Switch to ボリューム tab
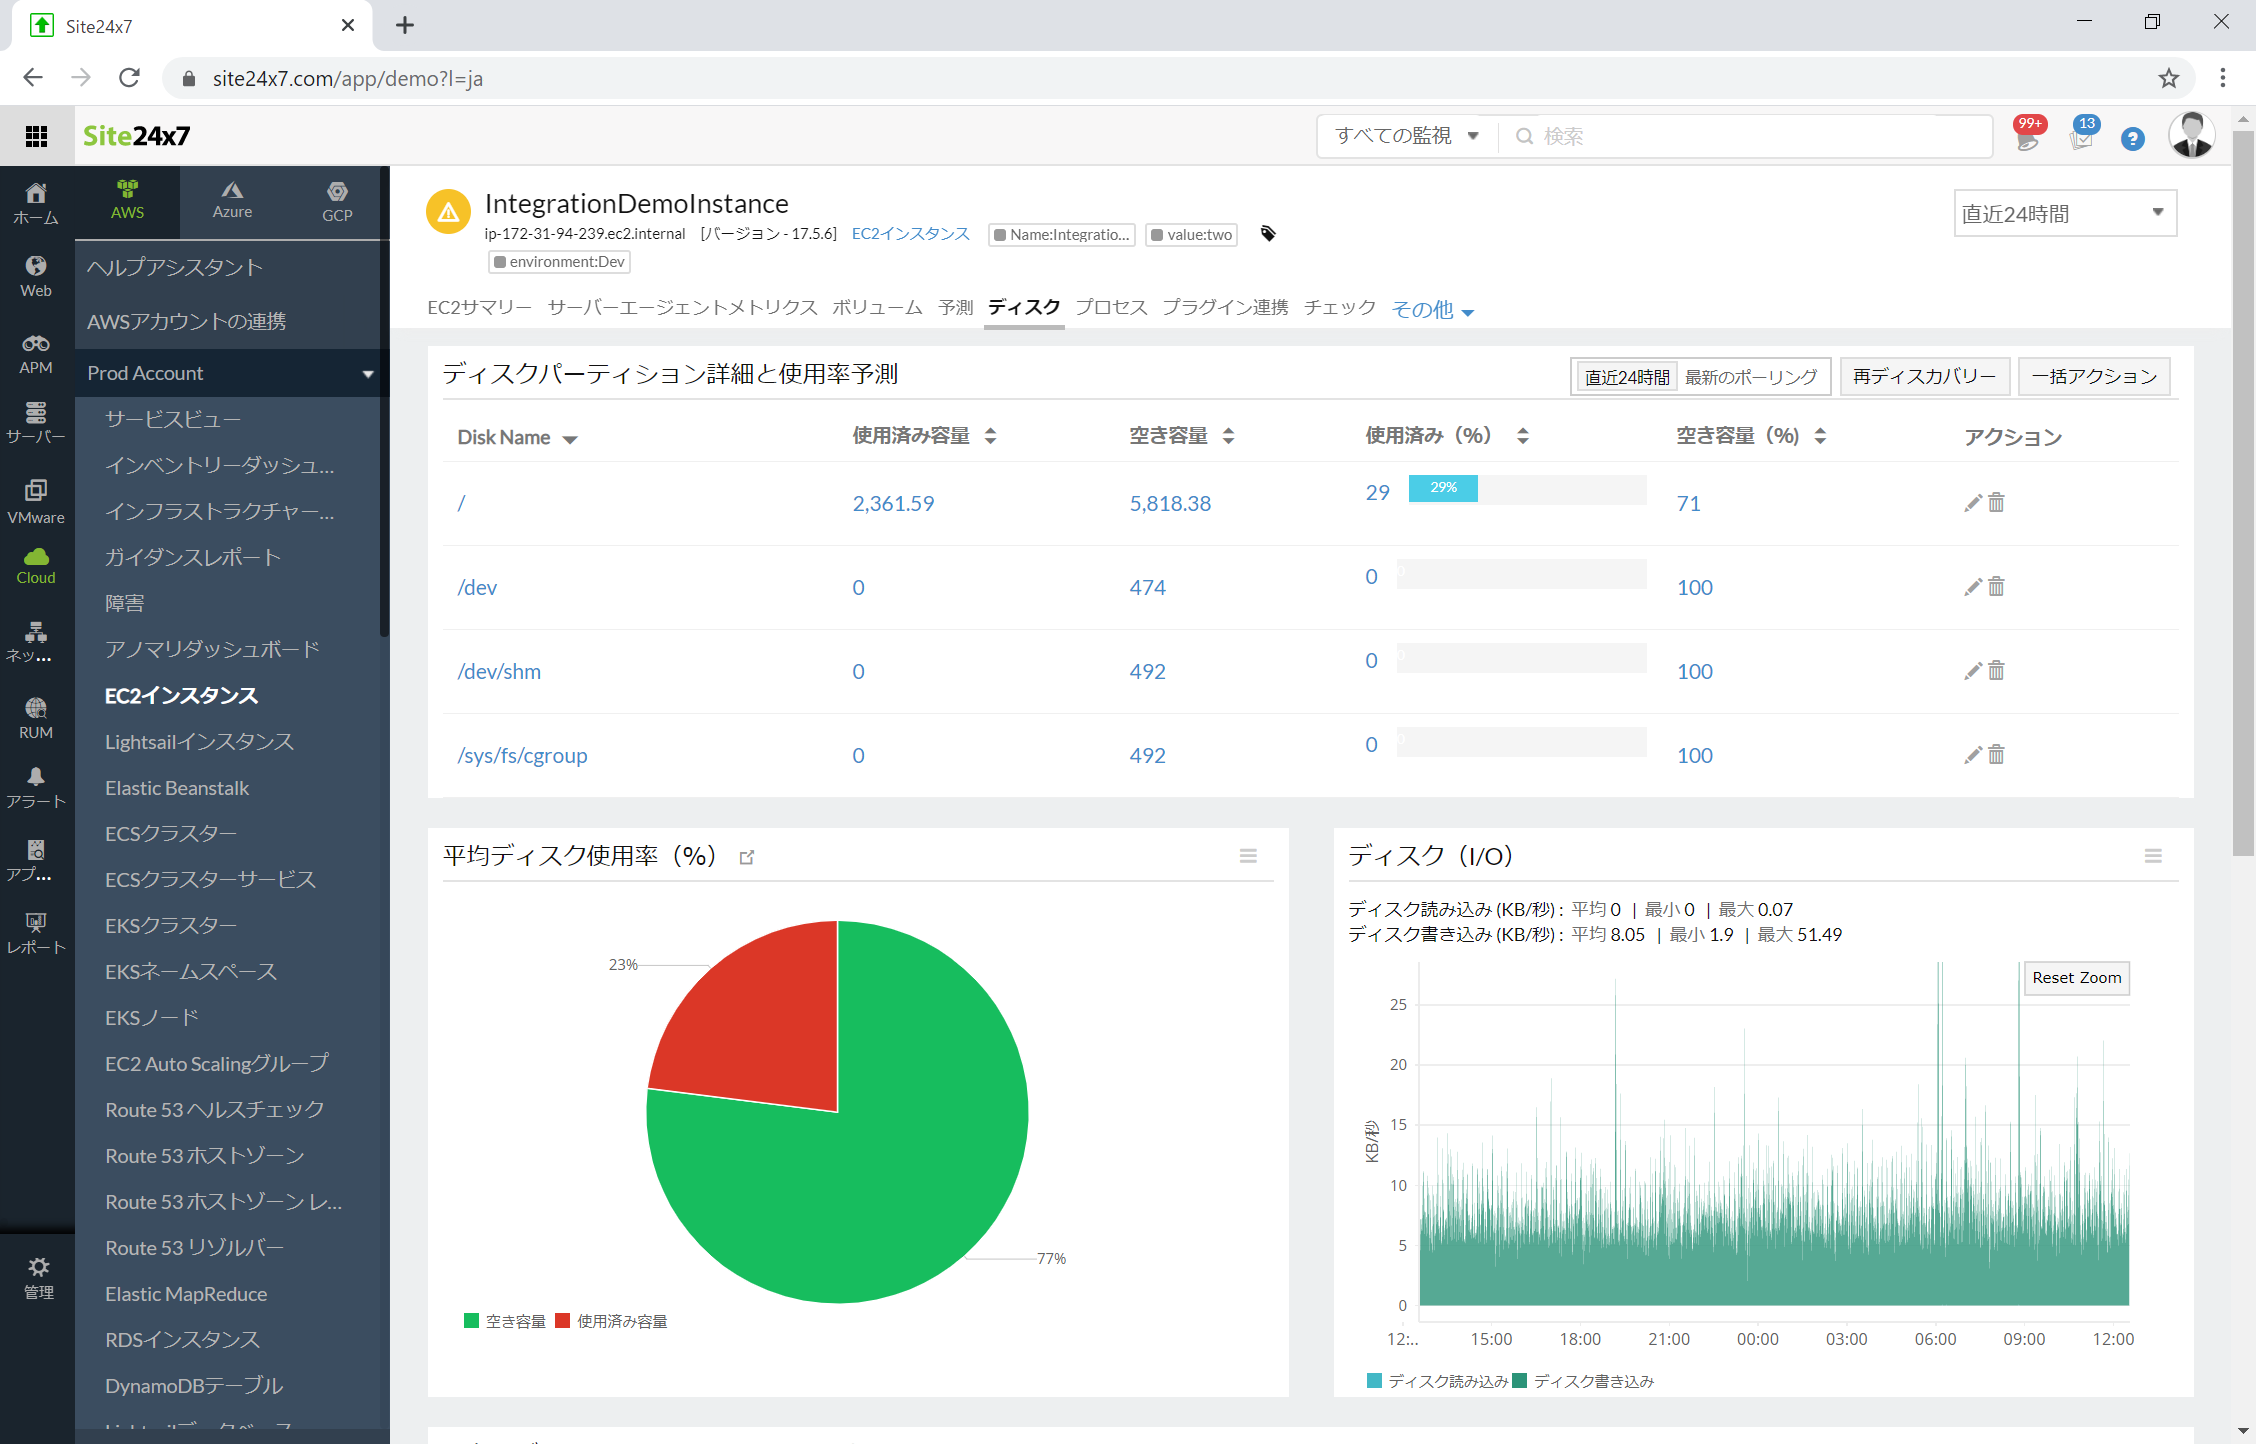 877,308
